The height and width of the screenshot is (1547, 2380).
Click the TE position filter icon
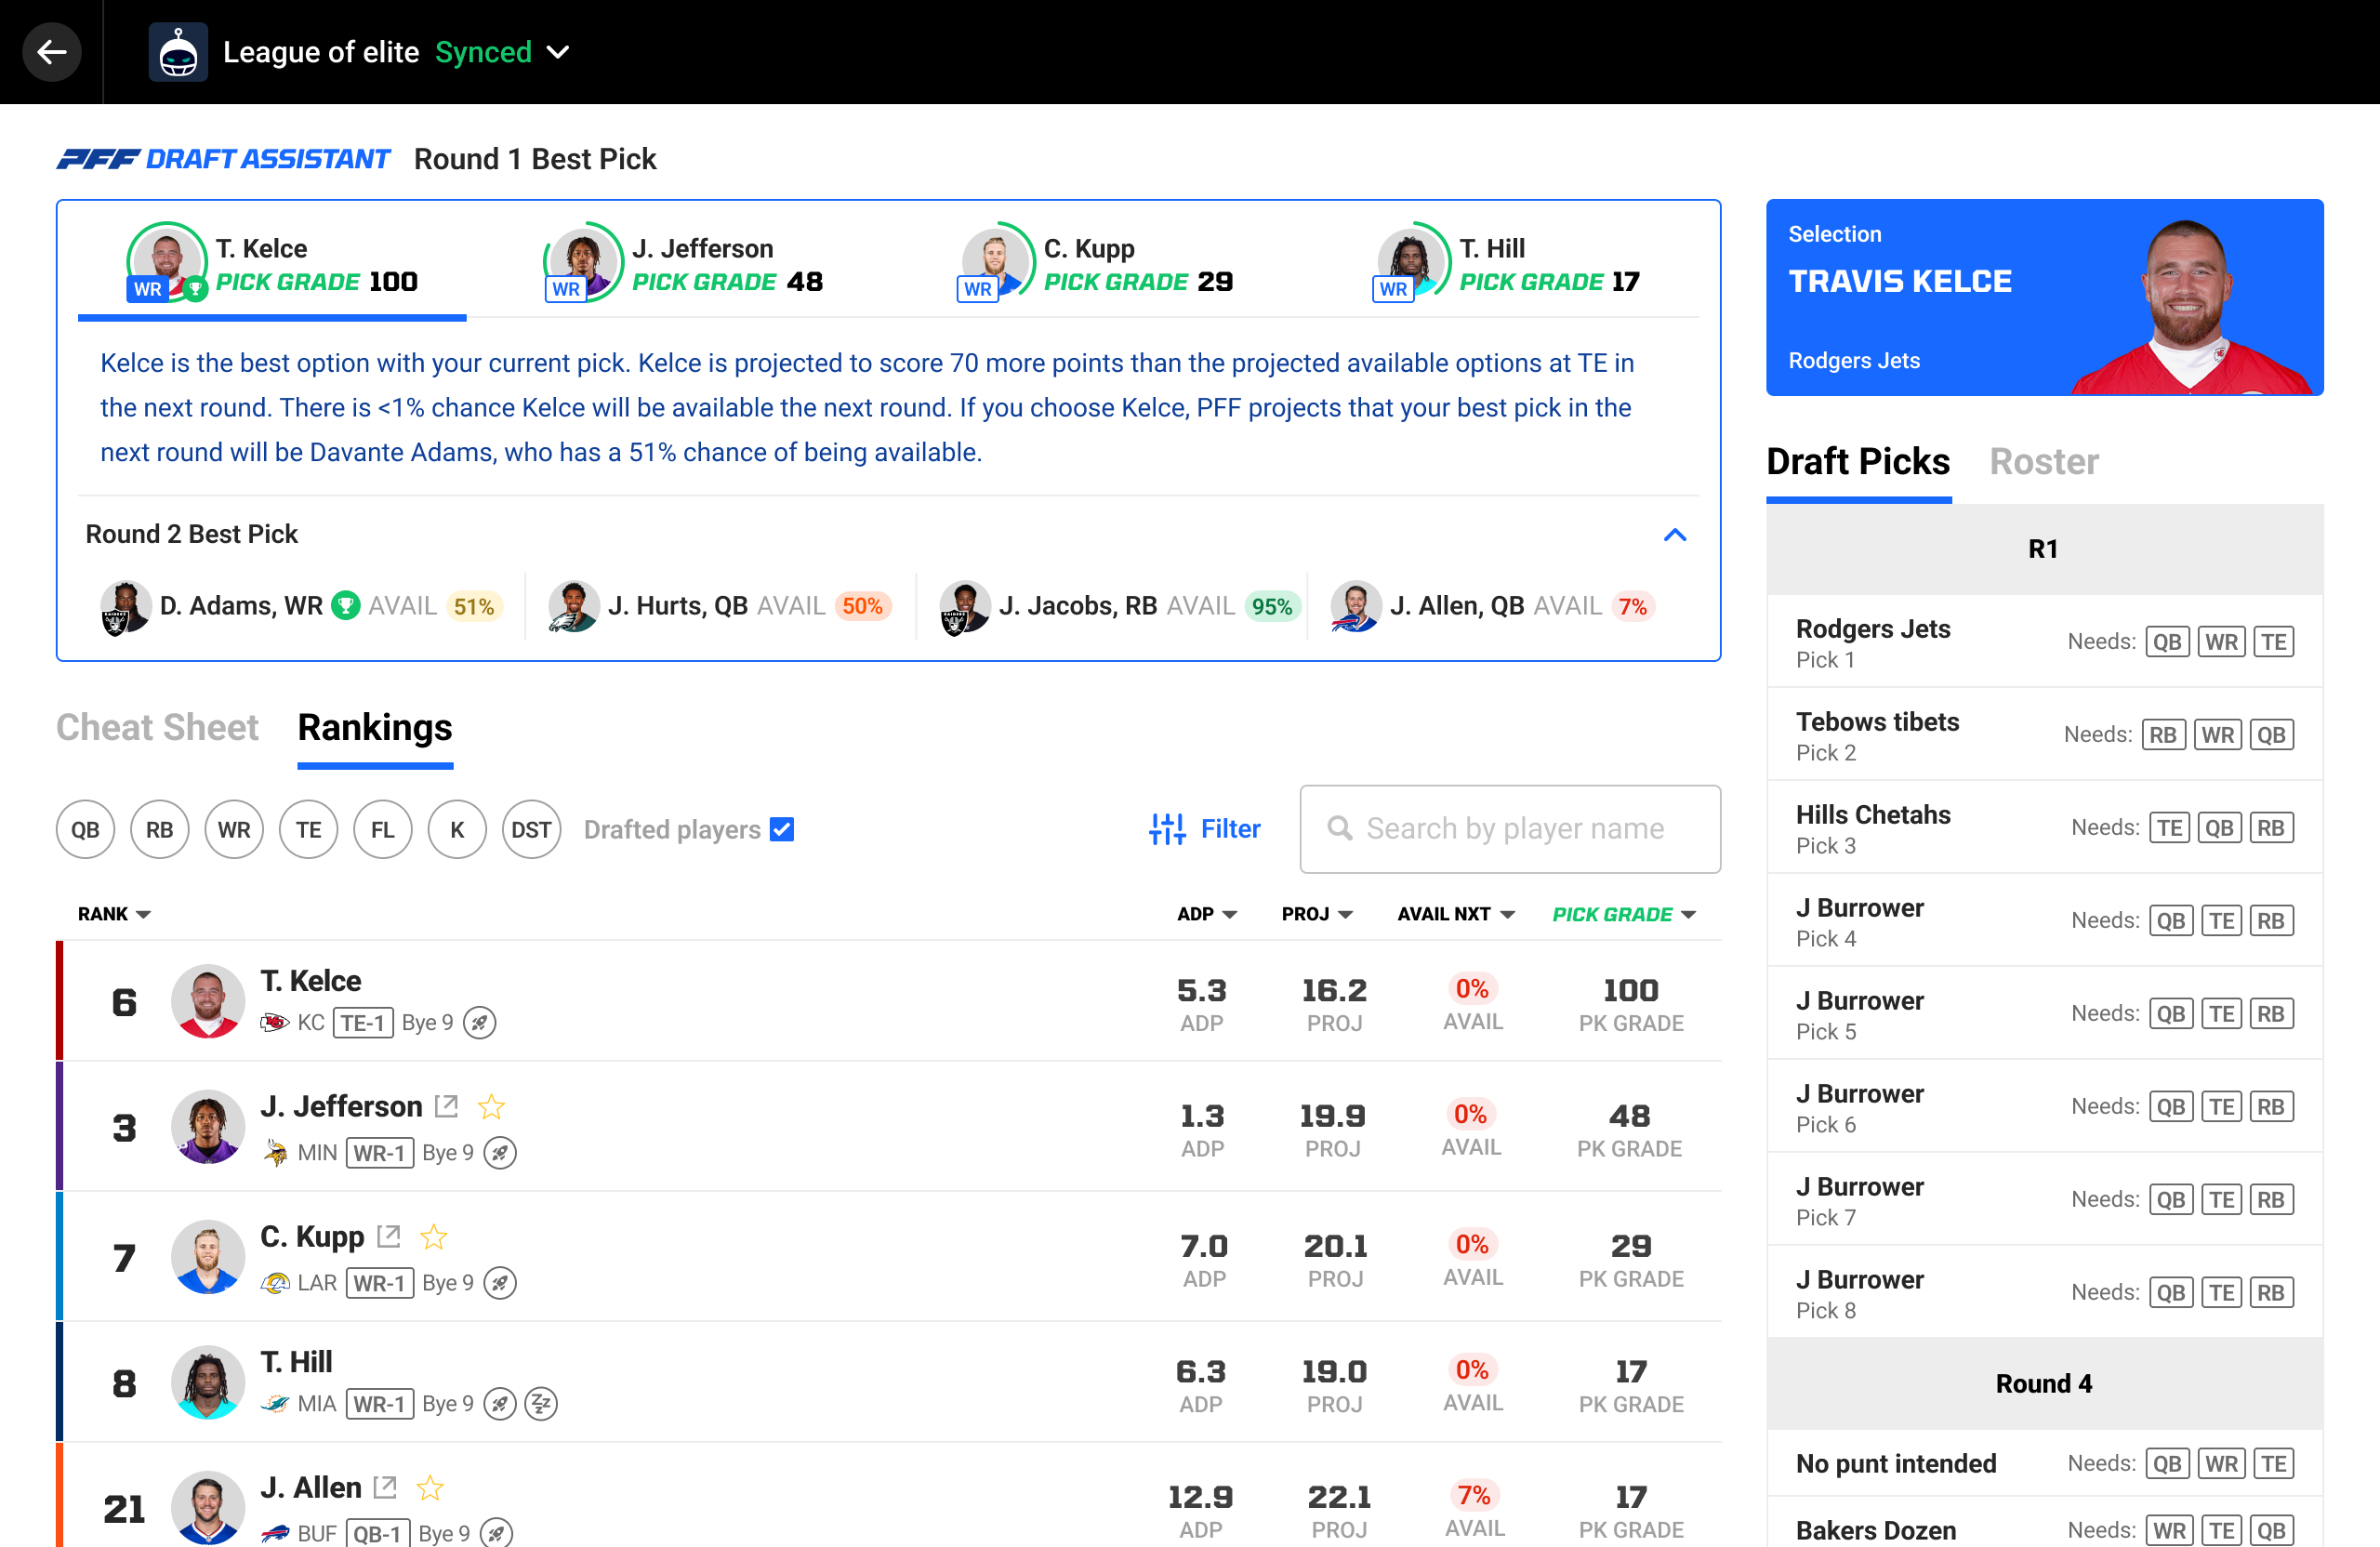[307, 829]
